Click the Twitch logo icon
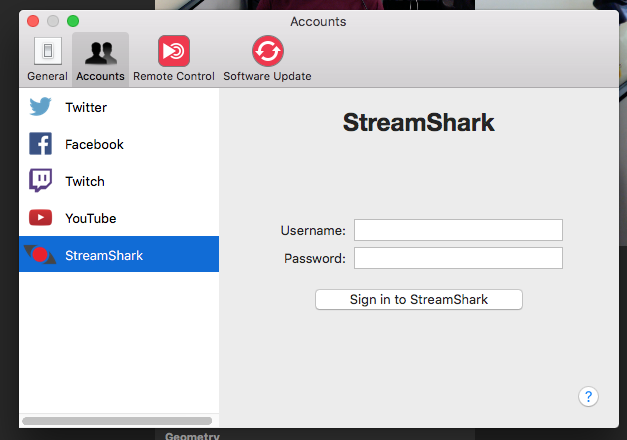Viewport: 627px width, 440px height. pyautogui.click(x=40, y=180)
